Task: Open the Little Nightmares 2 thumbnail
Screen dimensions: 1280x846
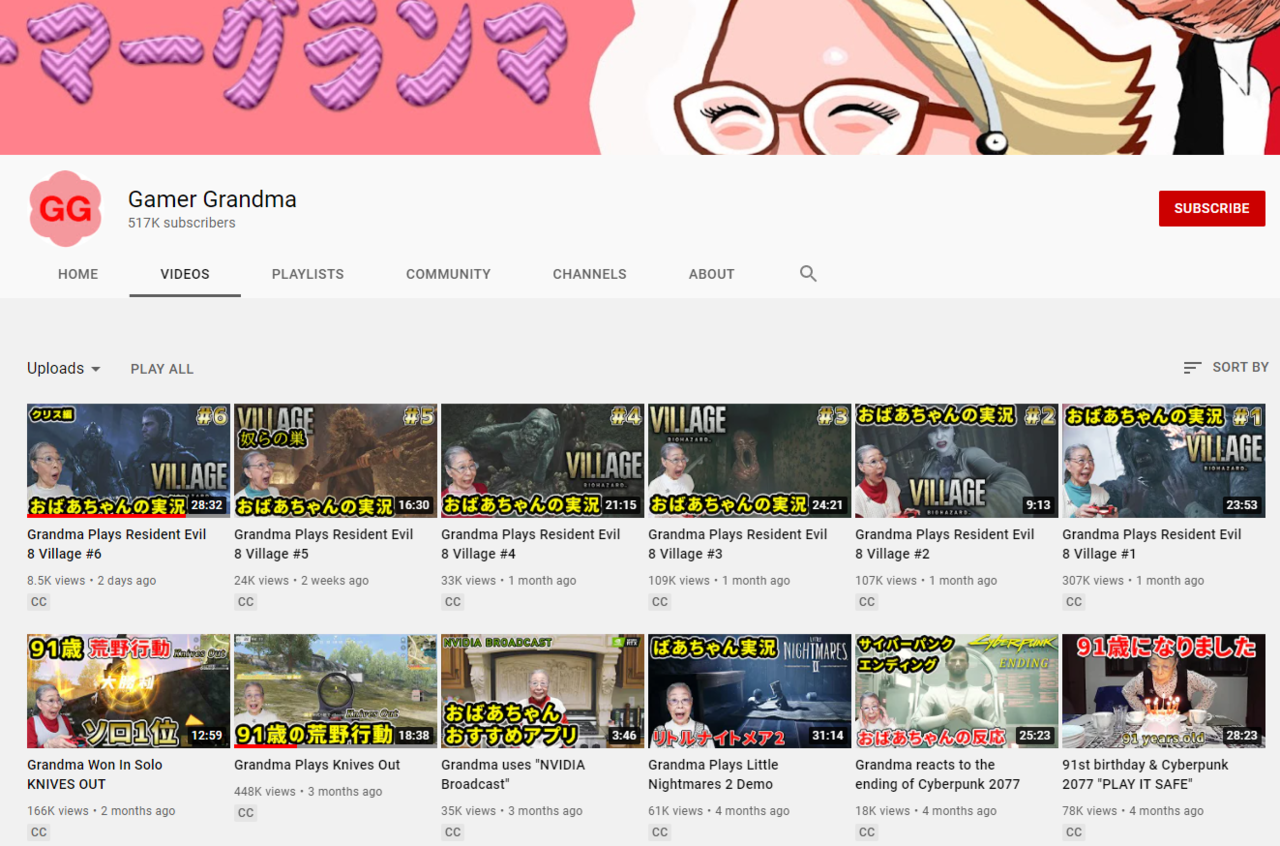Action: (749, 691)
